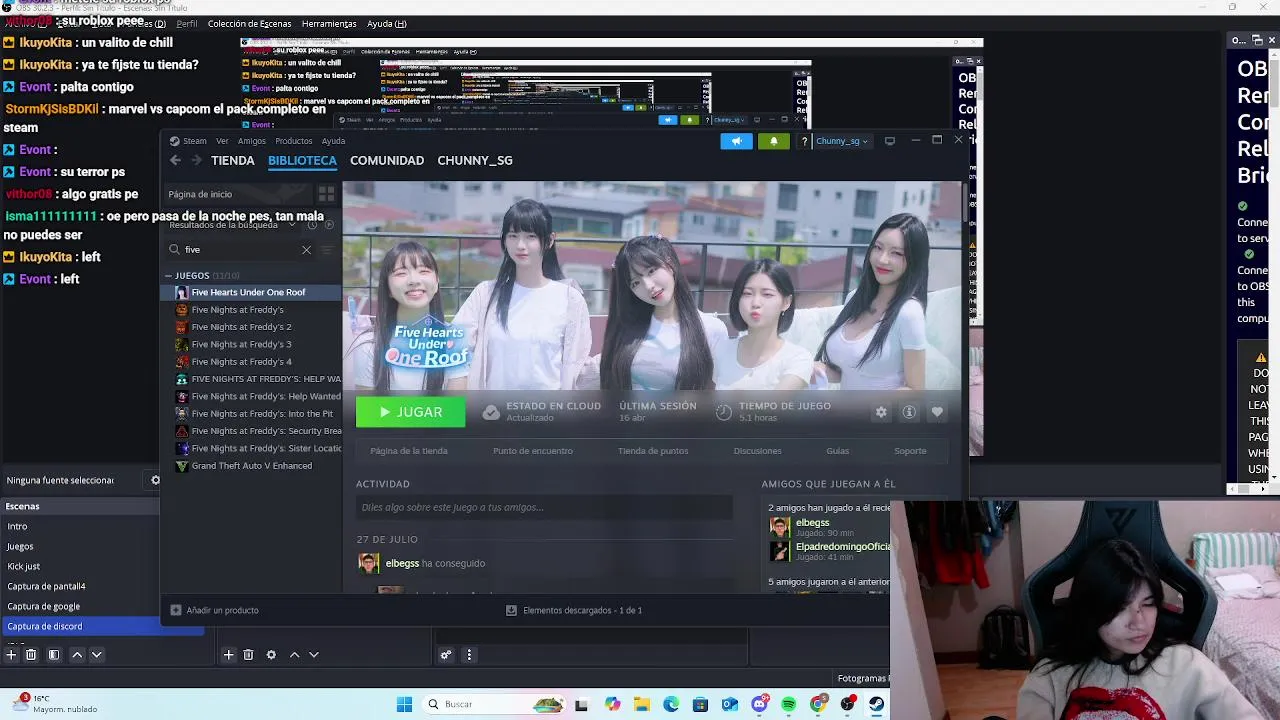
Task: Click Añadir un producto in Steam
Action: 215,610
